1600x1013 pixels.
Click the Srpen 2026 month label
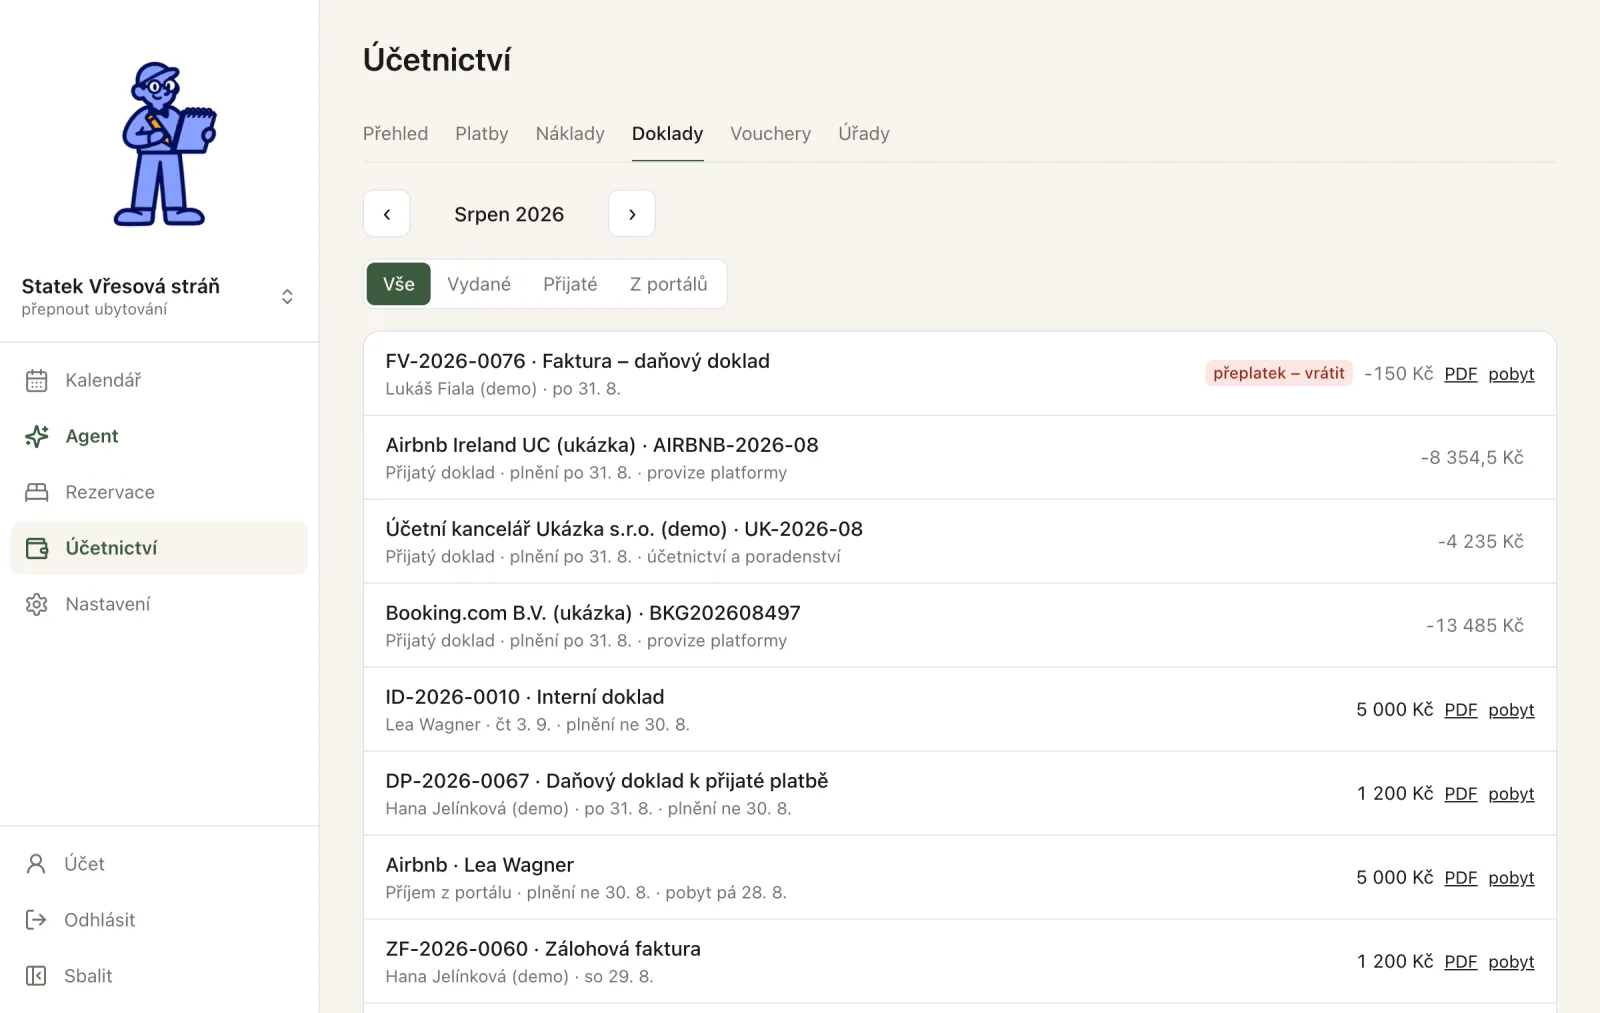[x=509, y=214]
